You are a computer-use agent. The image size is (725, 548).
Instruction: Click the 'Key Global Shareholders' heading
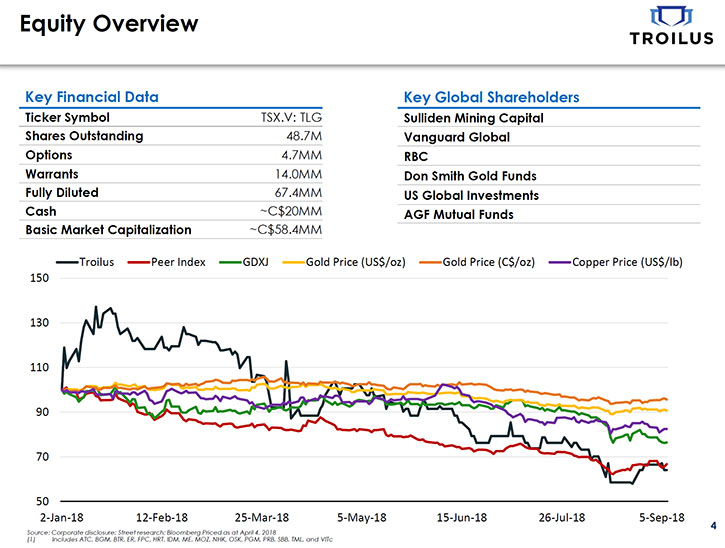point(492,97)
